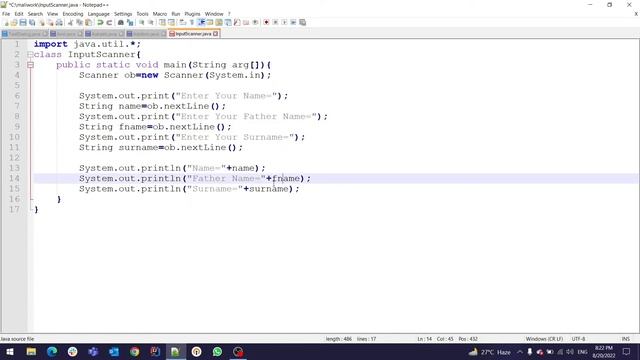Open the Define Your Language toolbar icon
The height and width of the screenshot is (360, 640).
pyautogui.click(x=210, y=22)
